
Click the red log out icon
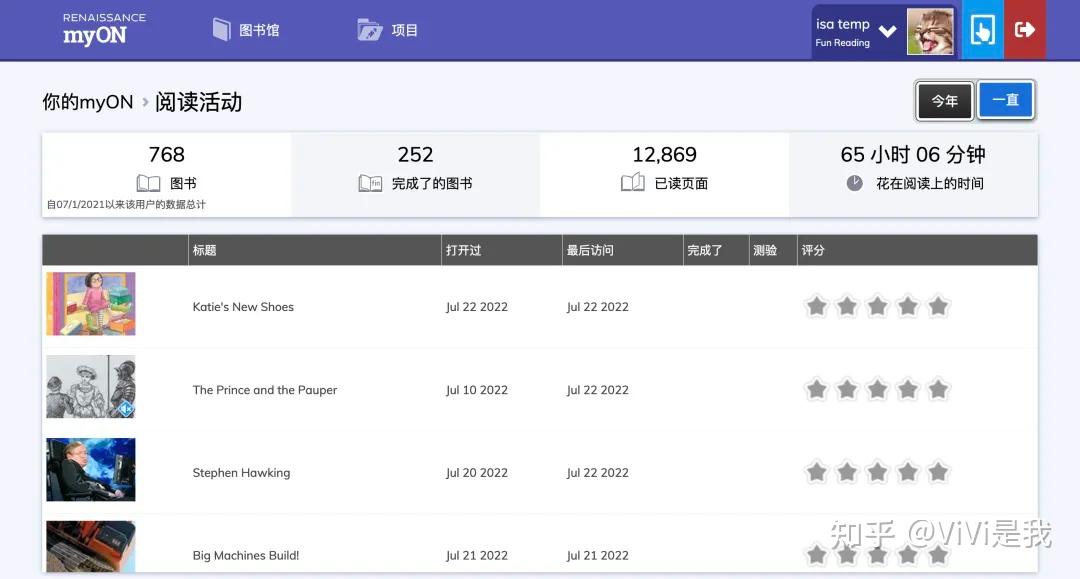pos(1025,29)
